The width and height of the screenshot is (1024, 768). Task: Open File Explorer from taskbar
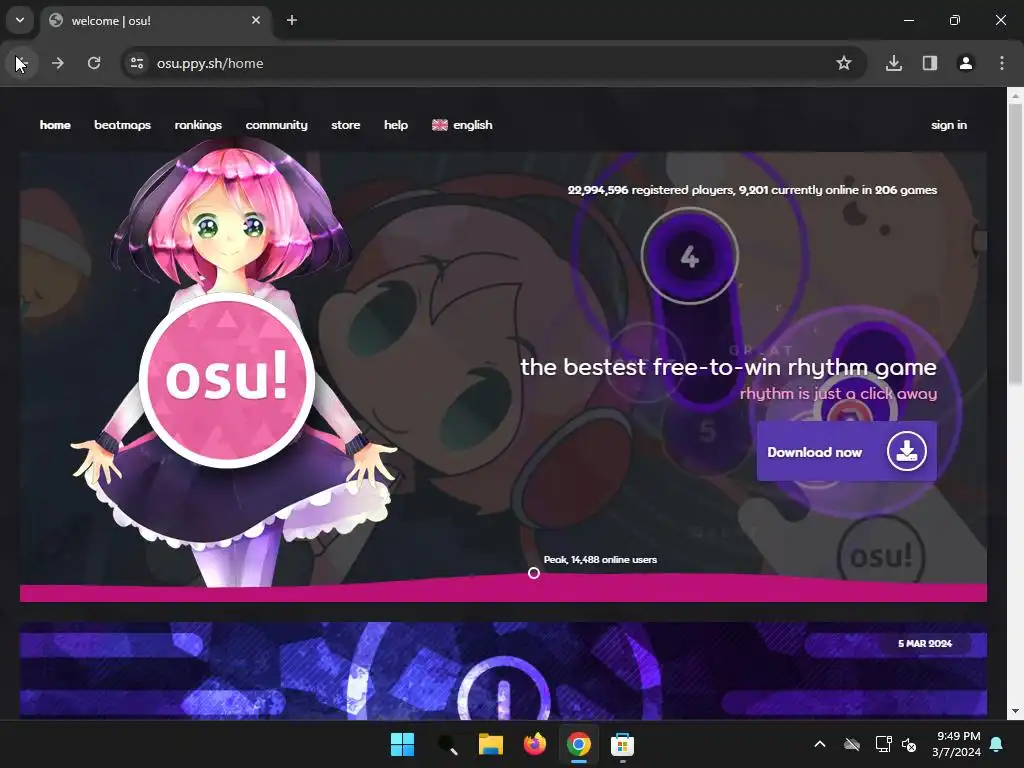[490, 744]
